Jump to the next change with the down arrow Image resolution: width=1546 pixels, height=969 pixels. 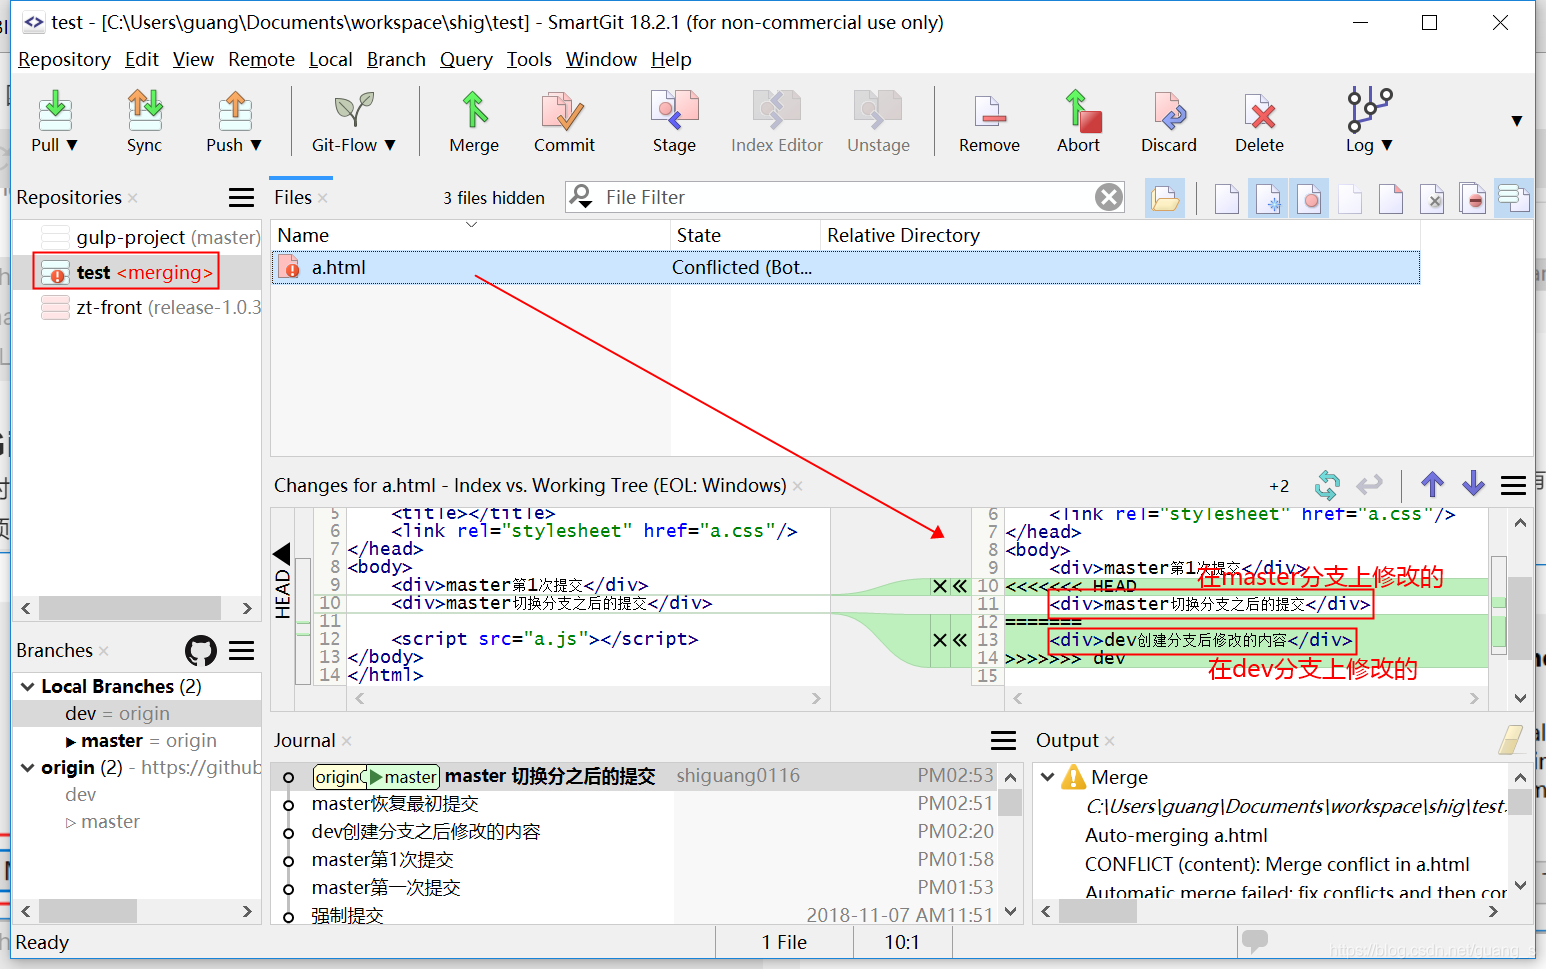1473,485
